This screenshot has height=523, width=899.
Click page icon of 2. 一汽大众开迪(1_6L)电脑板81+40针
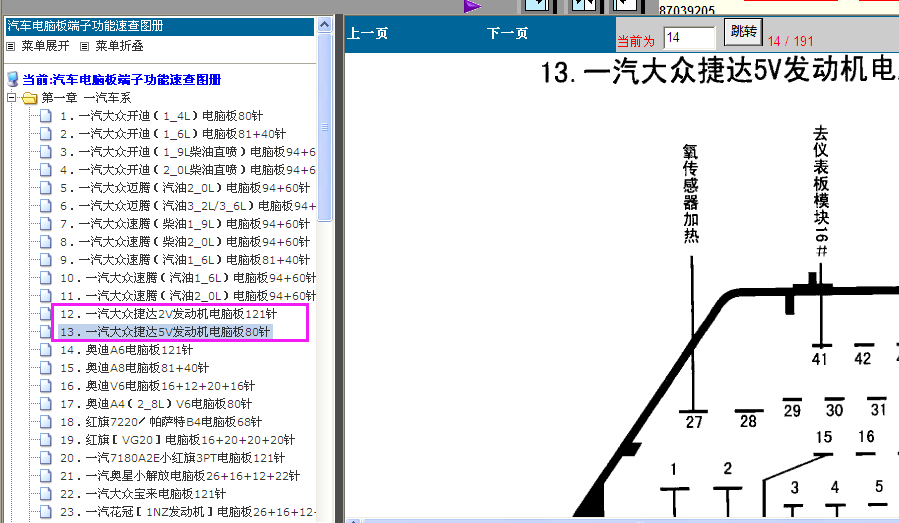coord(46,134)
